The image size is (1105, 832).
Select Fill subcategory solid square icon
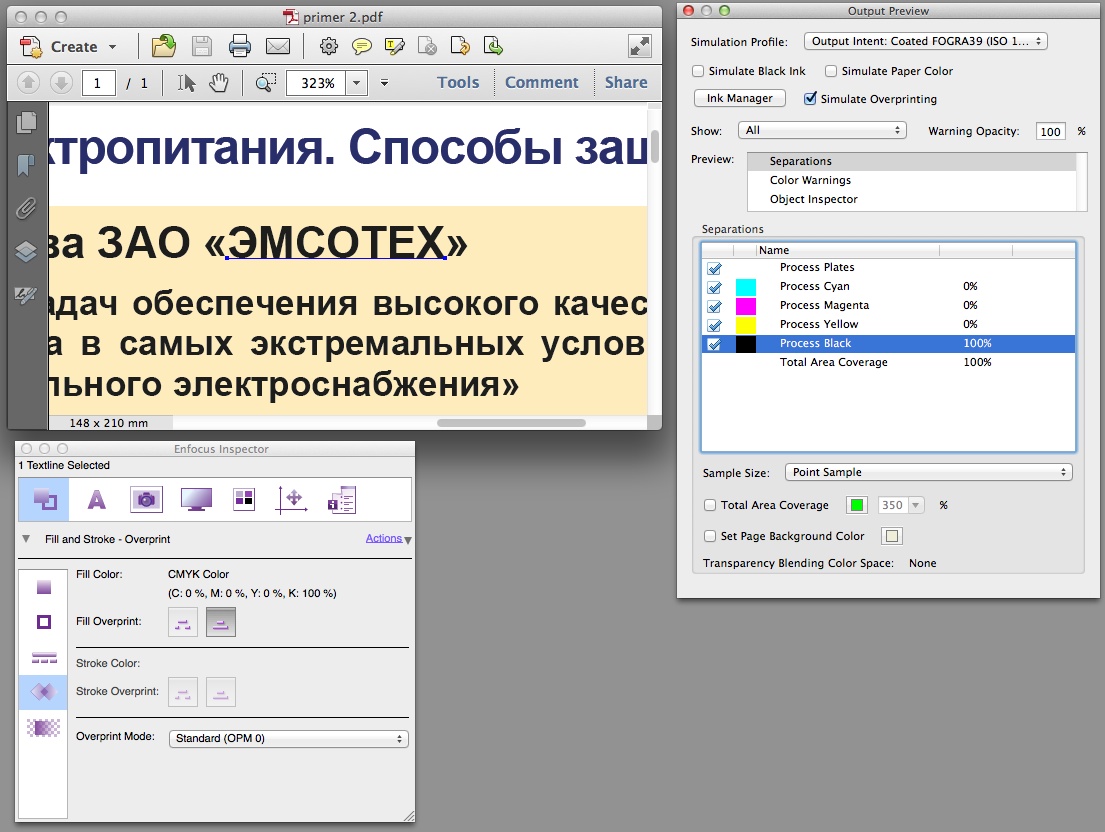click(44, 587)
